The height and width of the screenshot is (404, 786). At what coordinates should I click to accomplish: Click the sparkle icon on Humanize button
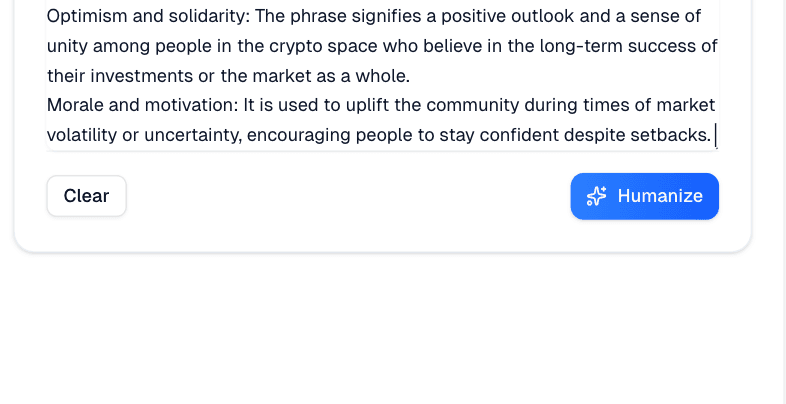pyautogui.click(x=596, y=196)
